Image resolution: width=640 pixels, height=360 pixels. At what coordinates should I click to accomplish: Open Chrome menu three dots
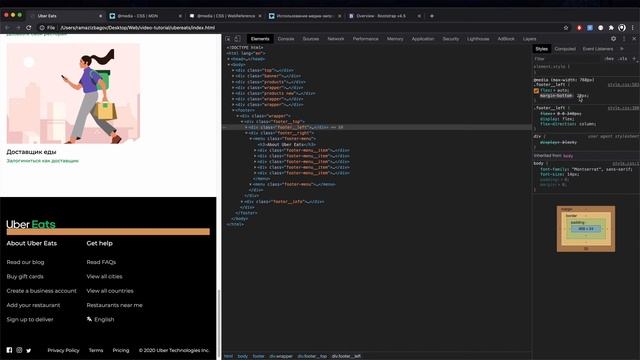(x=633, y=28)
